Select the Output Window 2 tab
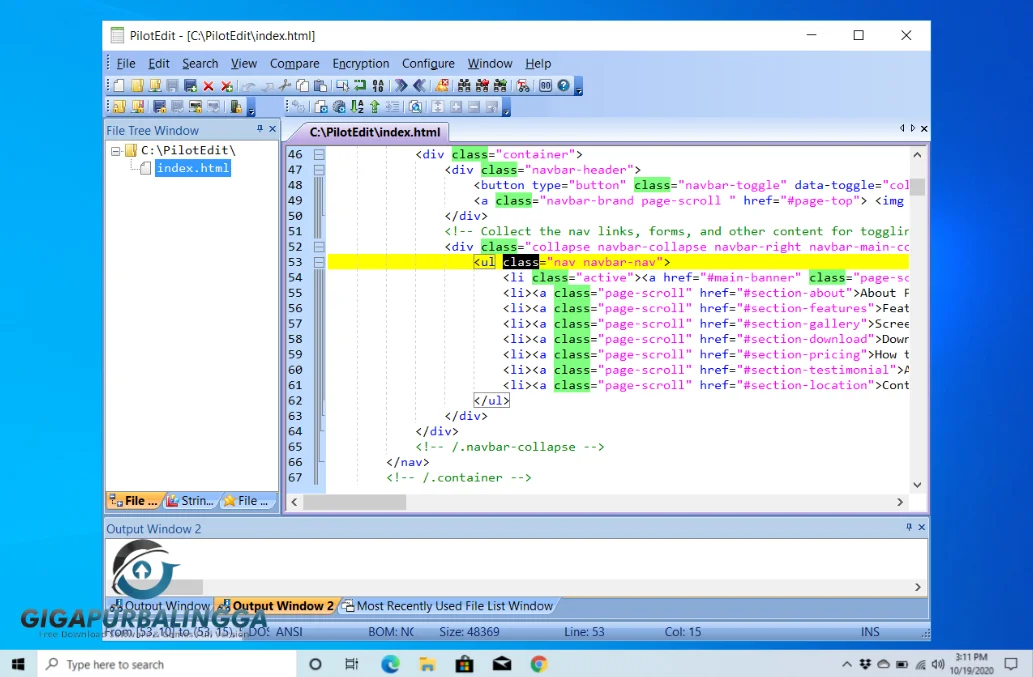 coord(277,606)
